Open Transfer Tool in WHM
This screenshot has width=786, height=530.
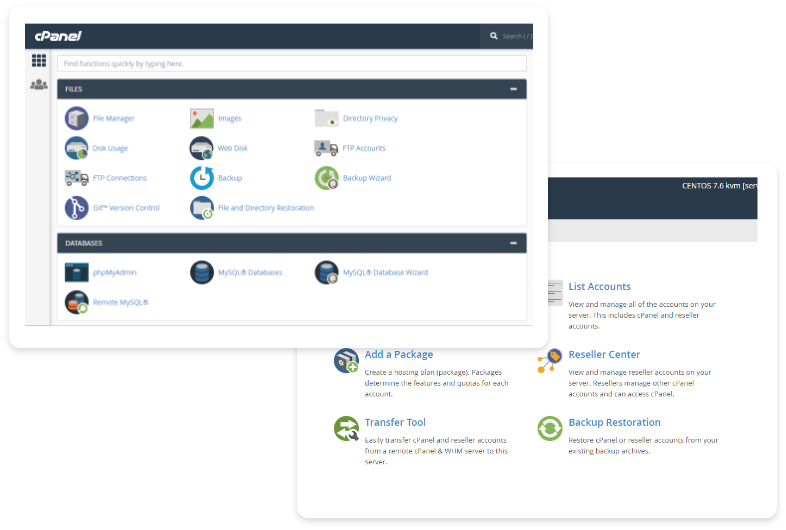click(x=395, y=422)
